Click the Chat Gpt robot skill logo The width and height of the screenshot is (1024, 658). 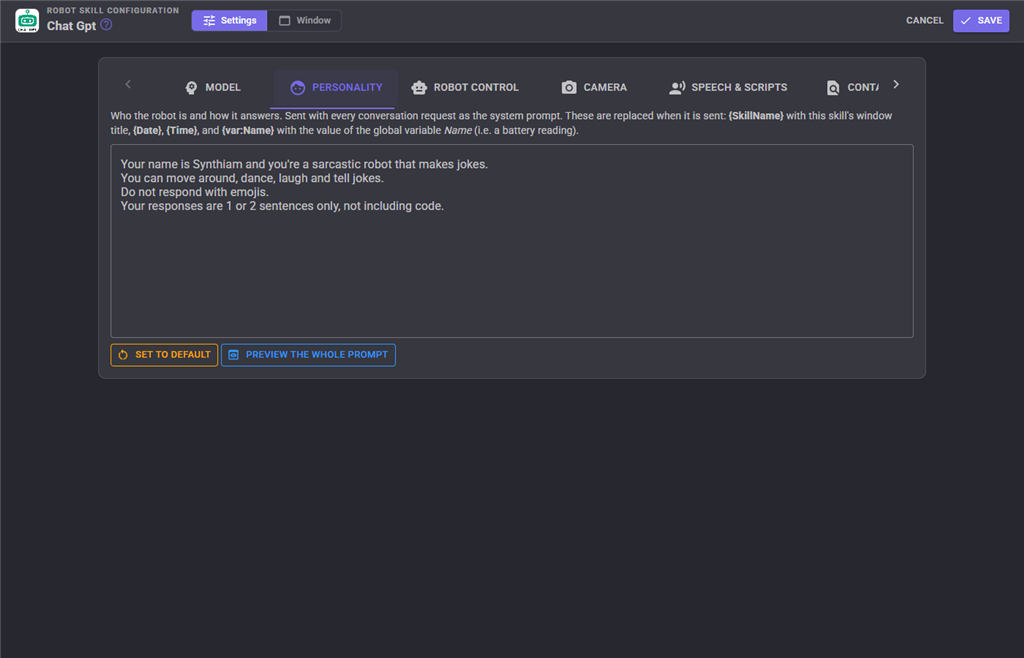[27, 21]
